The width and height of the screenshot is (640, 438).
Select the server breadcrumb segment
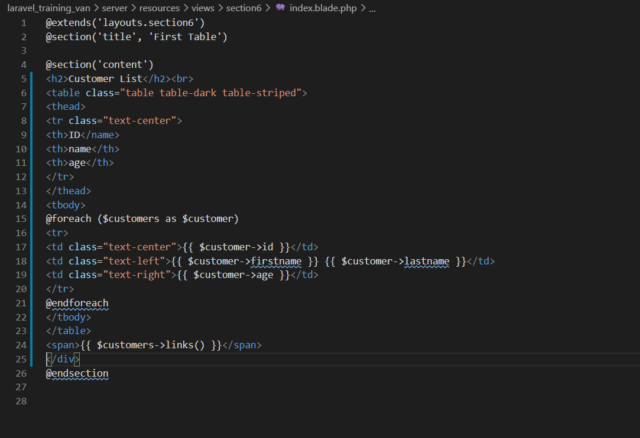[115, 8]
